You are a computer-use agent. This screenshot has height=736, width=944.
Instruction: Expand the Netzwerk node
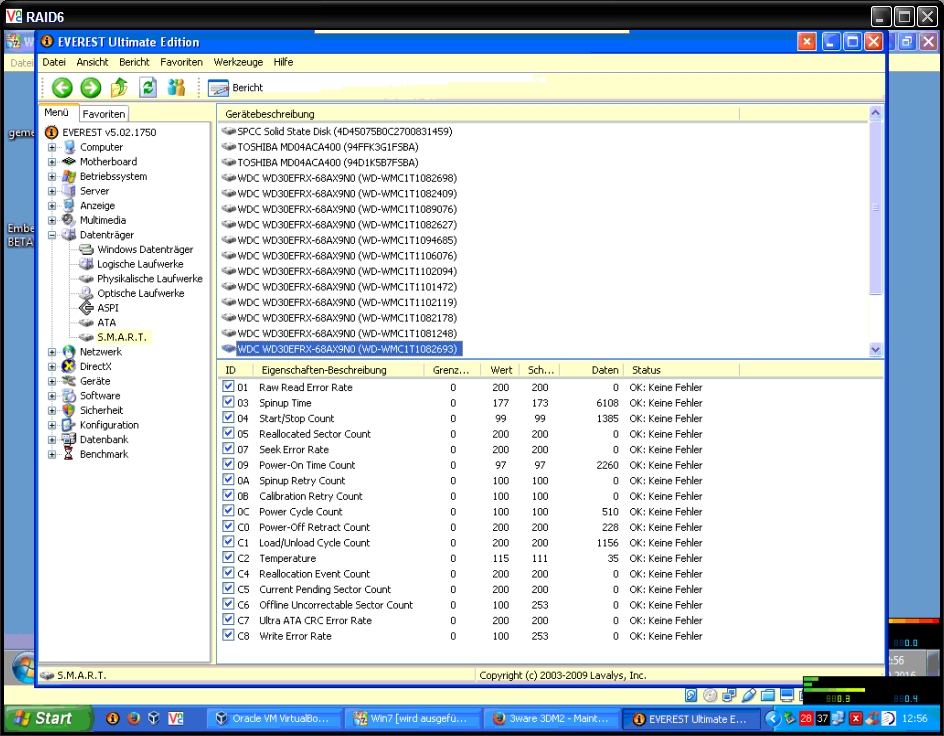(x=52, y=351)
